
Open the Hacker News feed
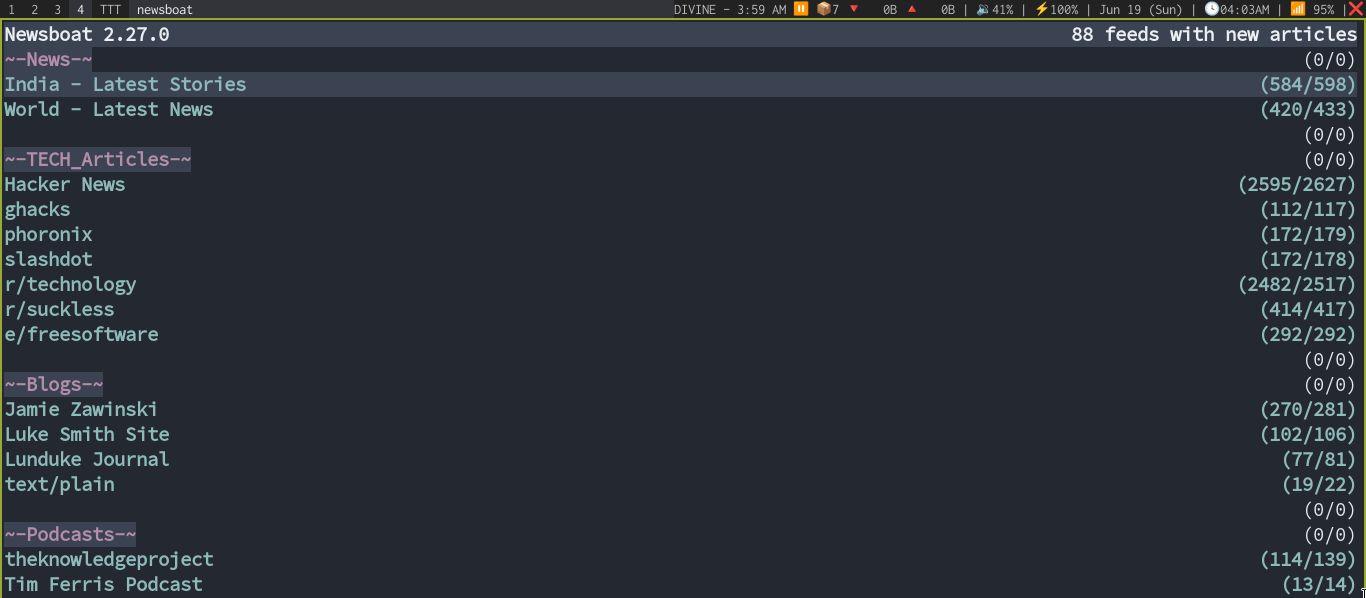click(64, 184)
